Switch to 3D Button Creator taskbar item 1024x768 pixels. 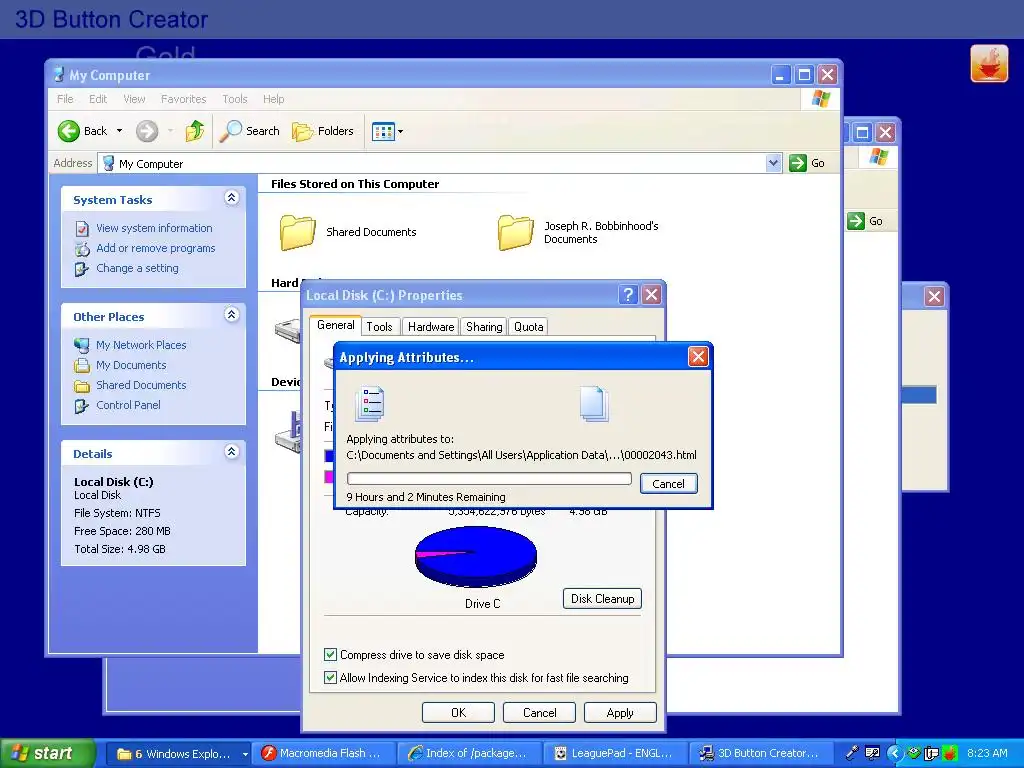coord(762,753)
